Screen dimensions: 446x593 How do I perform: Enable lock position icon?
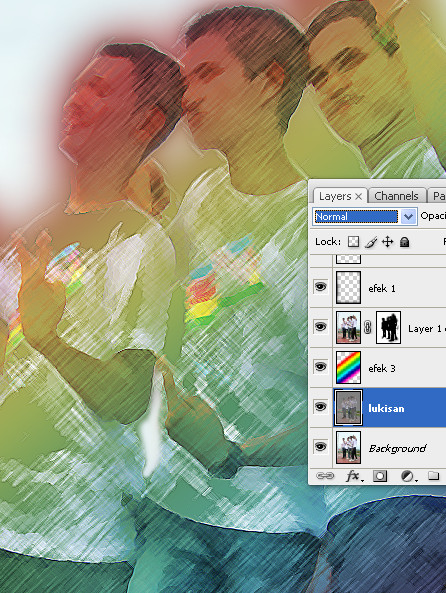387,242
